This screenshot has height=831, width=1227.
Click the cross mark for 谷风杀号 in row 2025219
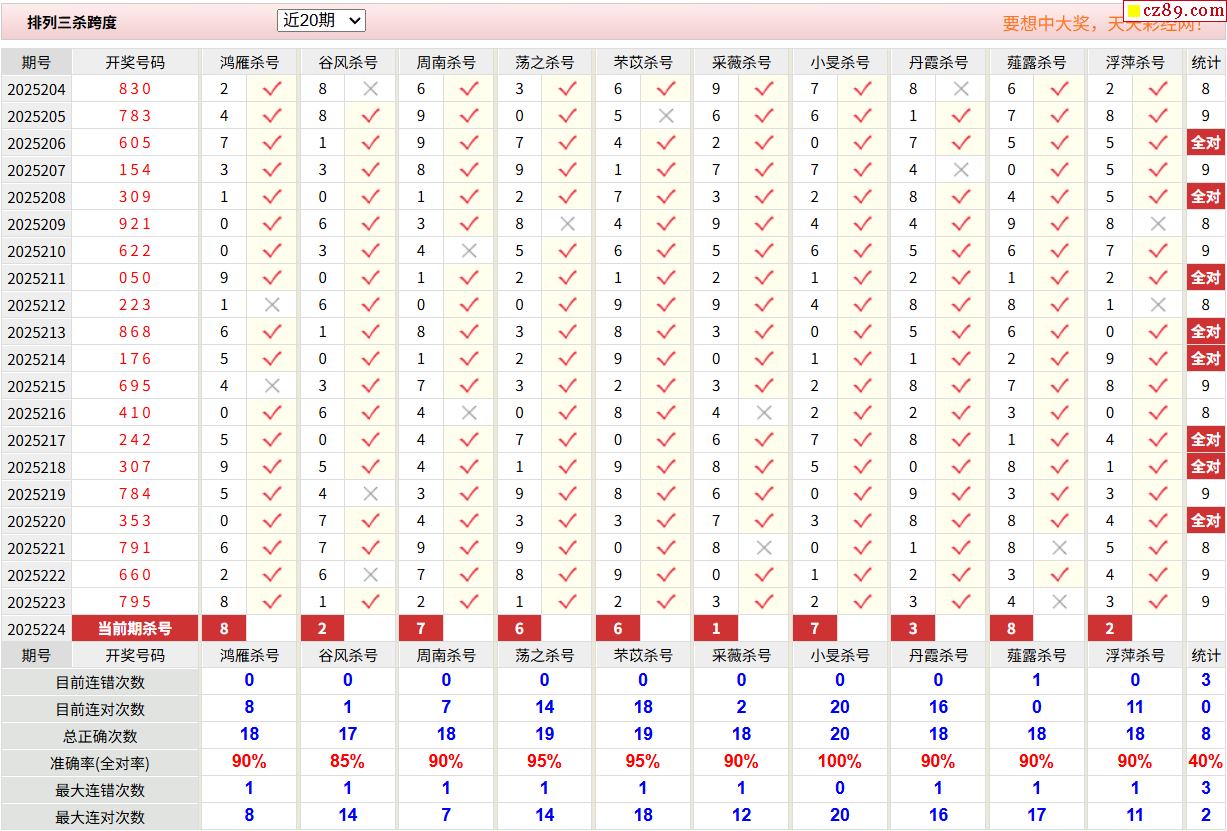370,494
